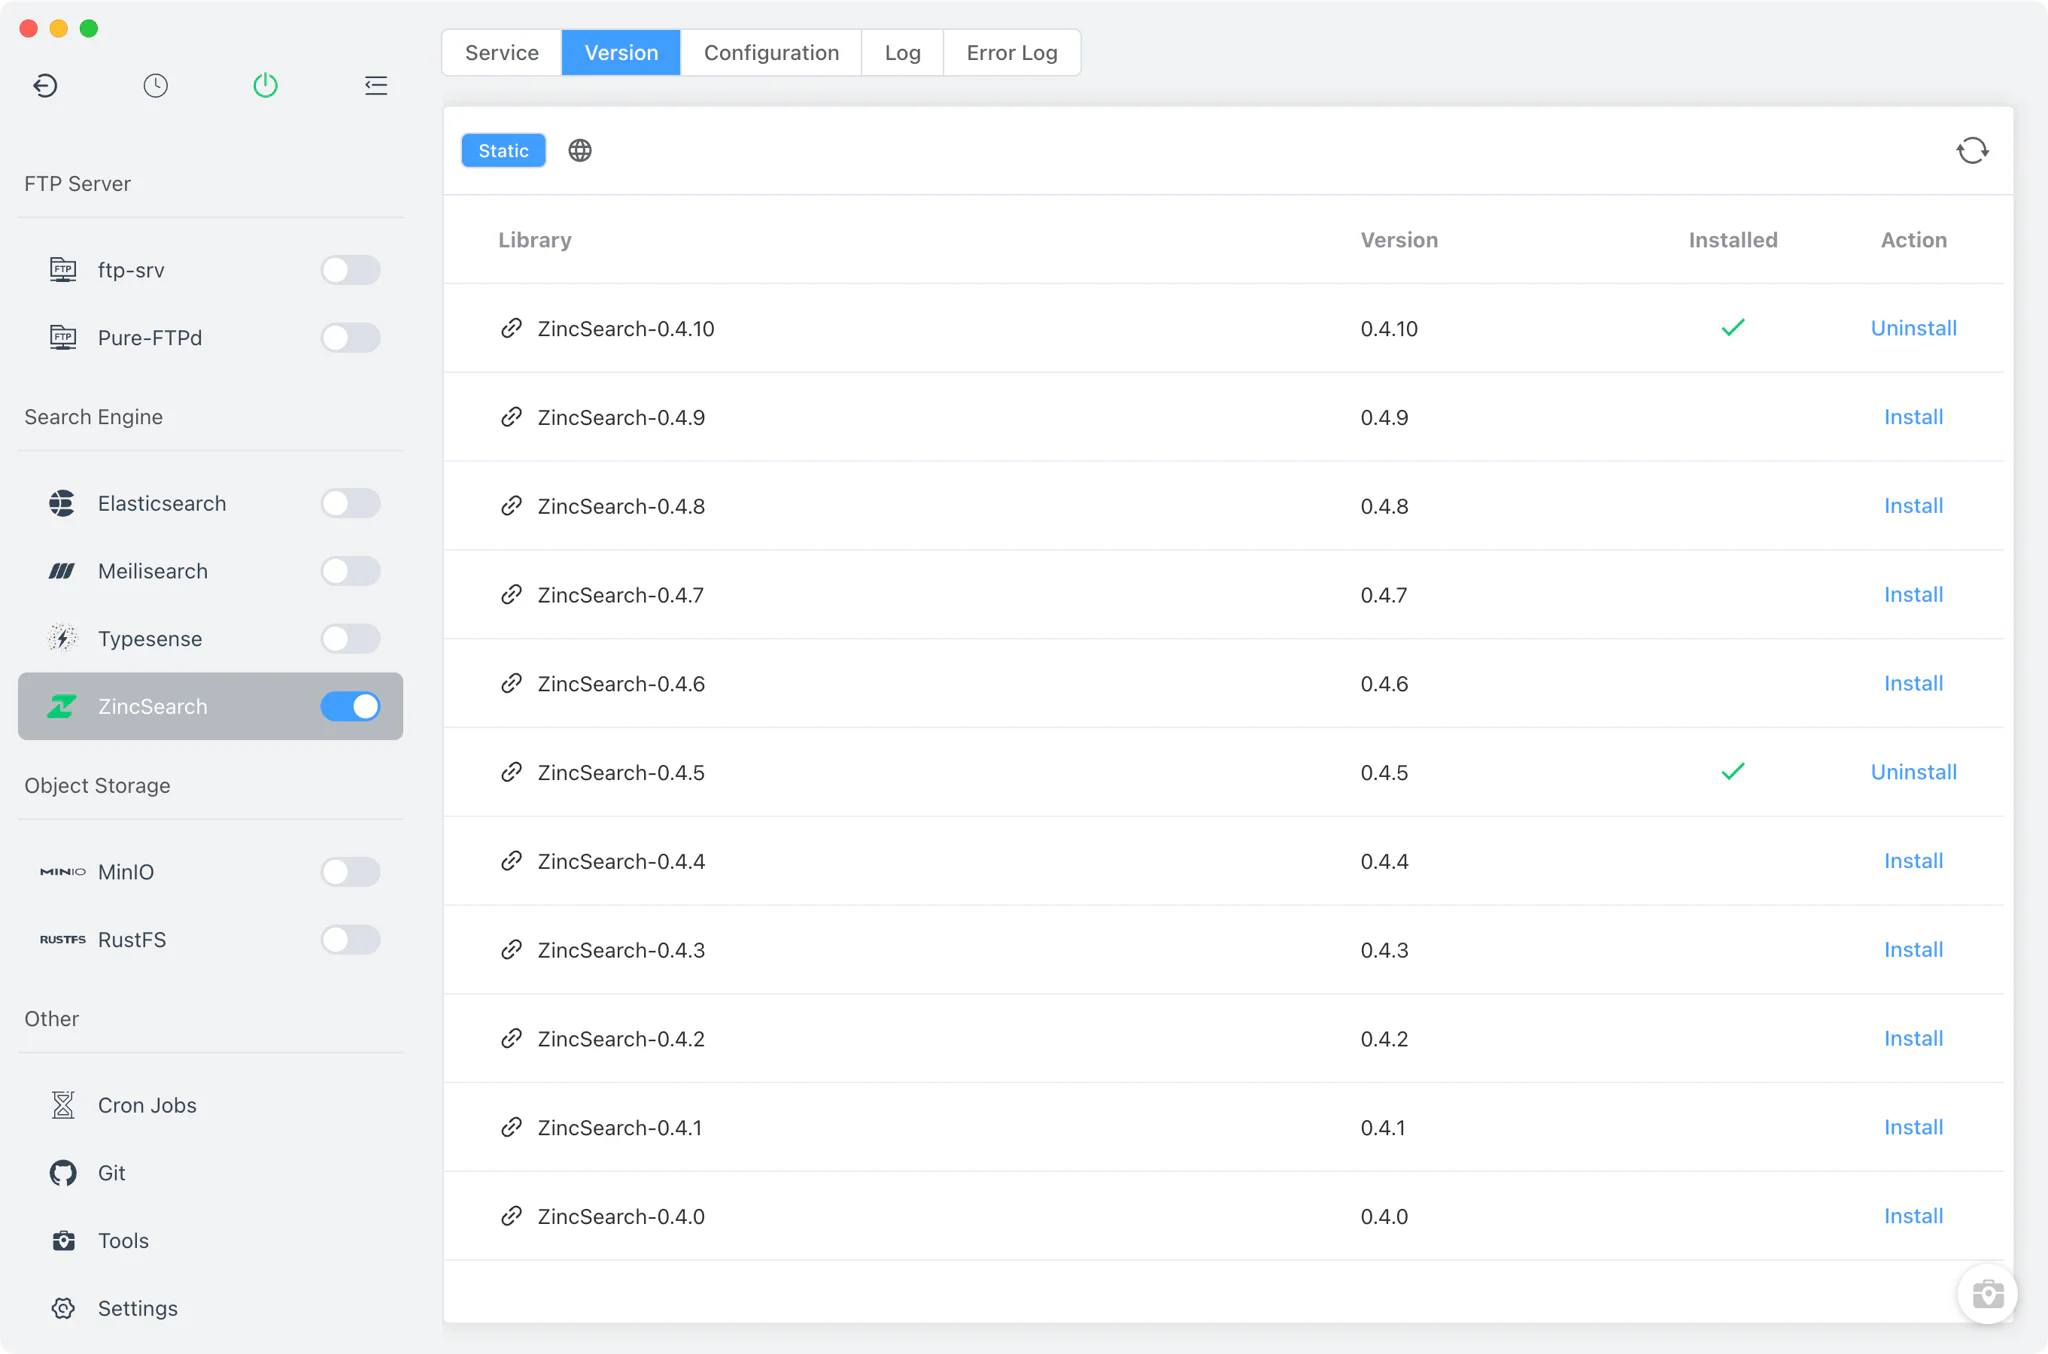Viewport: 2048px width, 1354px height.
Task: Uninstall ZincSearch-0.4.5
Action: 1913,772
